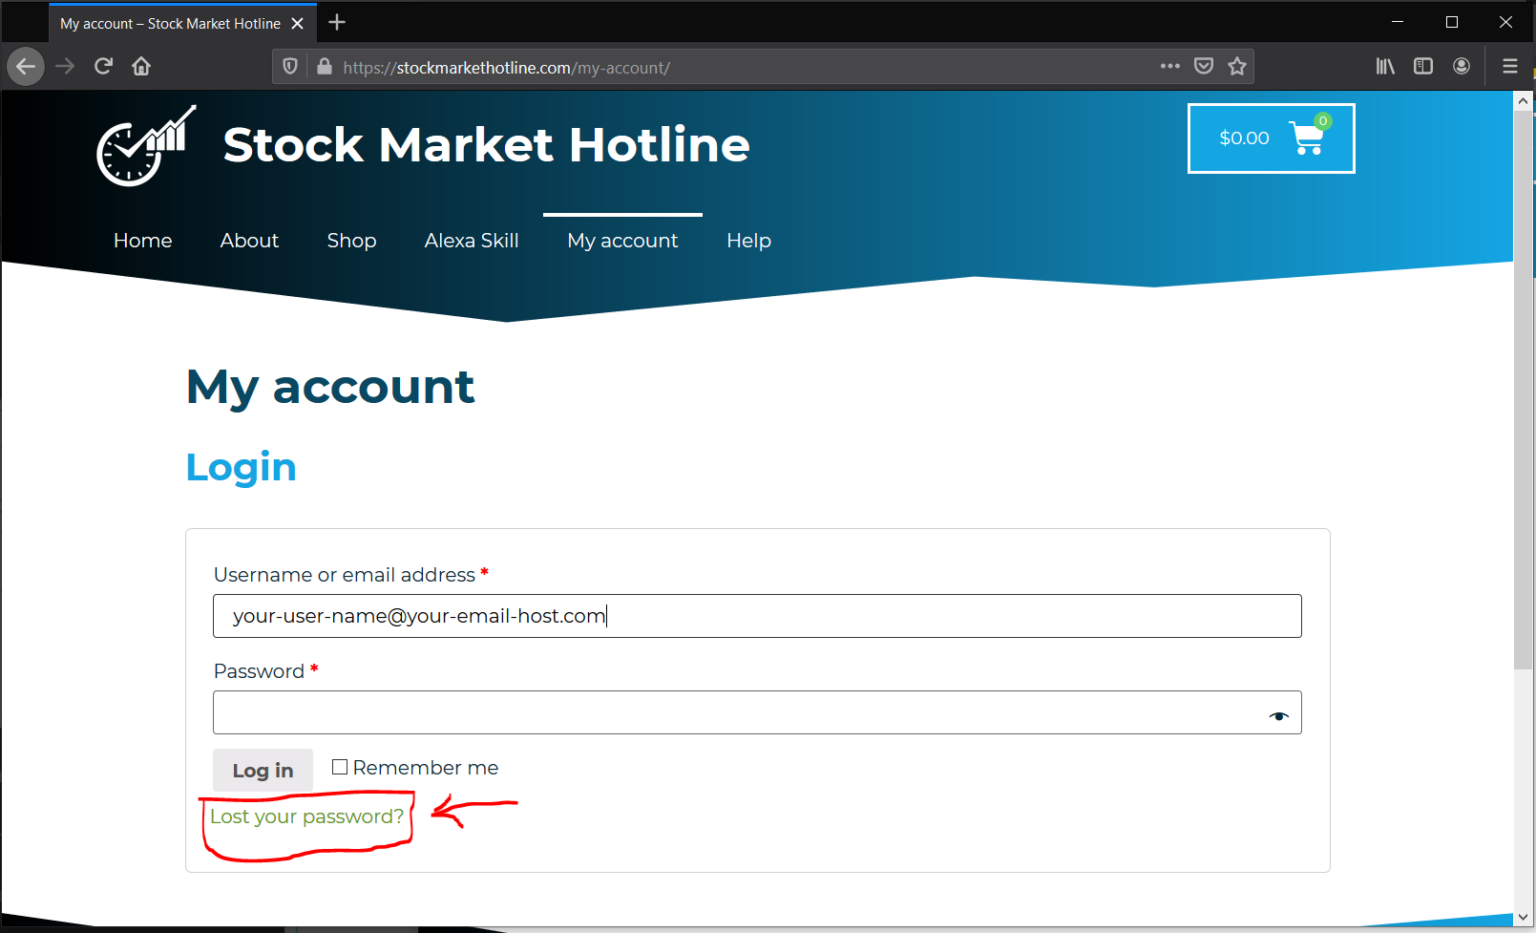Viewport: 1536px width, 933px height.
Task: Enable the Remember me checkbox
Action: (x=340, y=766)
